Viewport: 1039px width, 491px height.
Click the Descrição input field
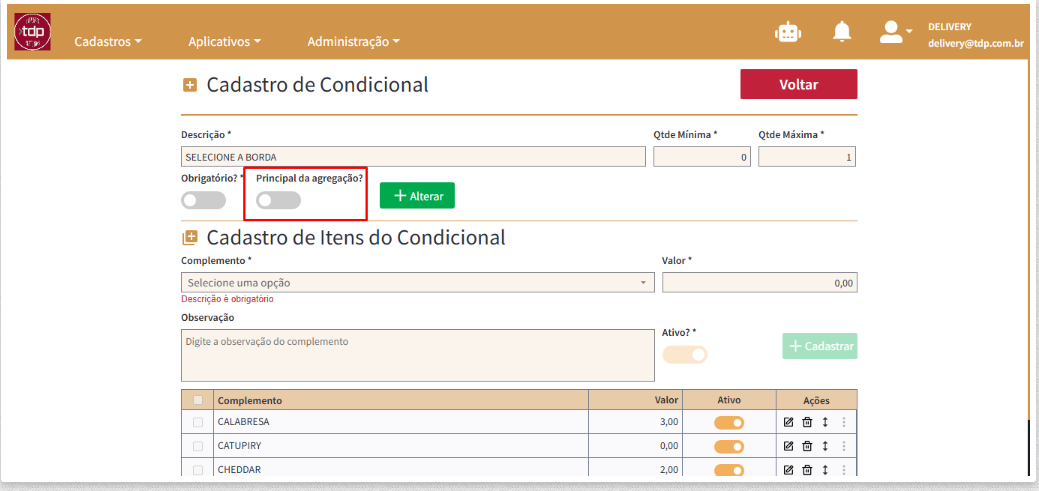413,157
